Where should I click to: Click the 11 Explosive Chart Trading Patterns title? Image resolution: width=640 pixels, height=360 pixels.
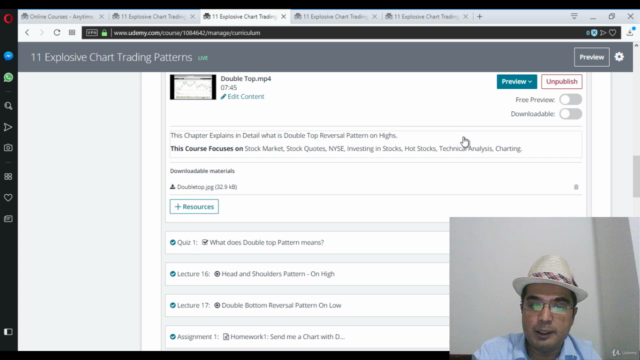111,57
